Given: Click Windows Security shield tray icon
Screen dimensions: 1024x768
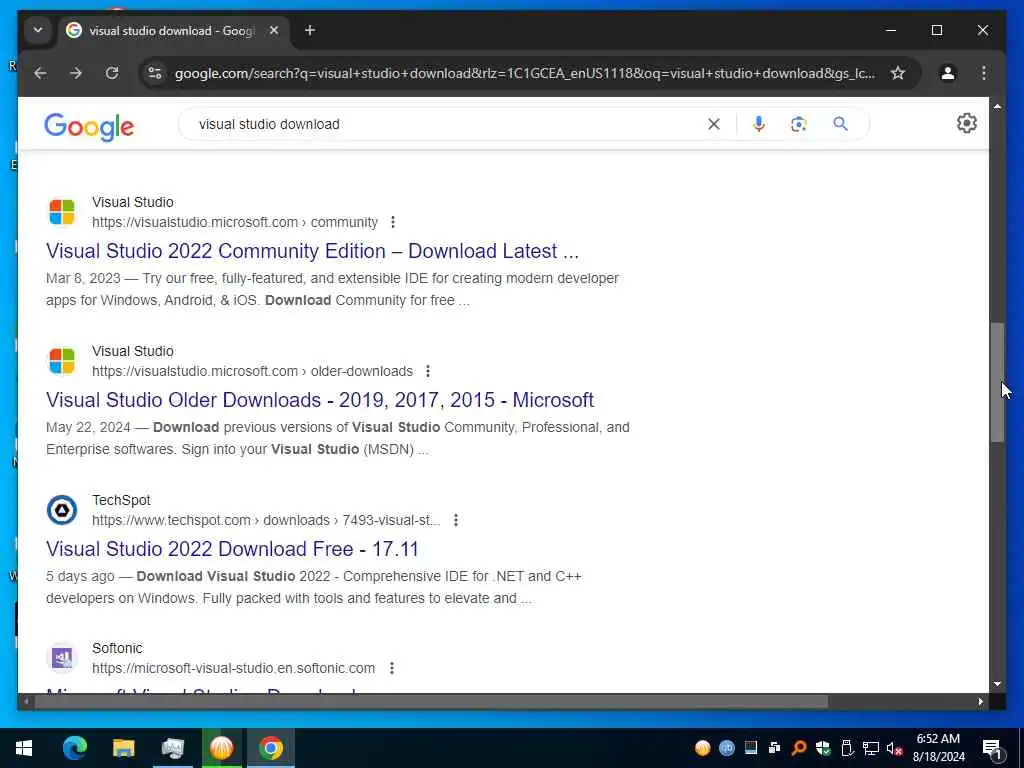Looking at the screenshot, I should 823,748.
